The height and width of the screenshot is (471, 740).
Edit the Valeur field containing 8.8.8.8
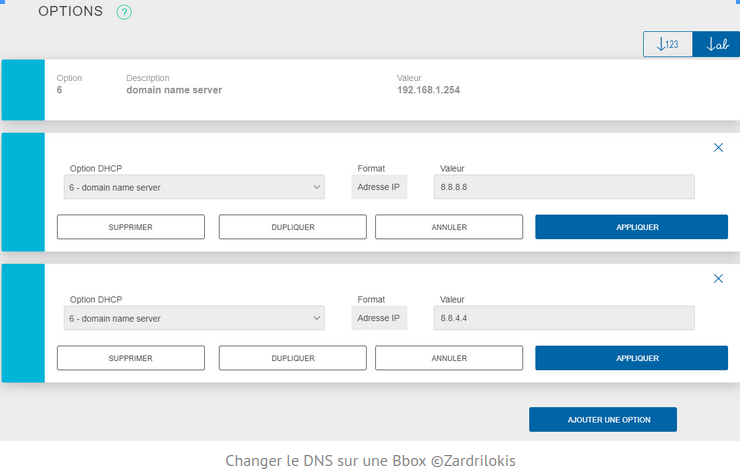pos(565,187)
